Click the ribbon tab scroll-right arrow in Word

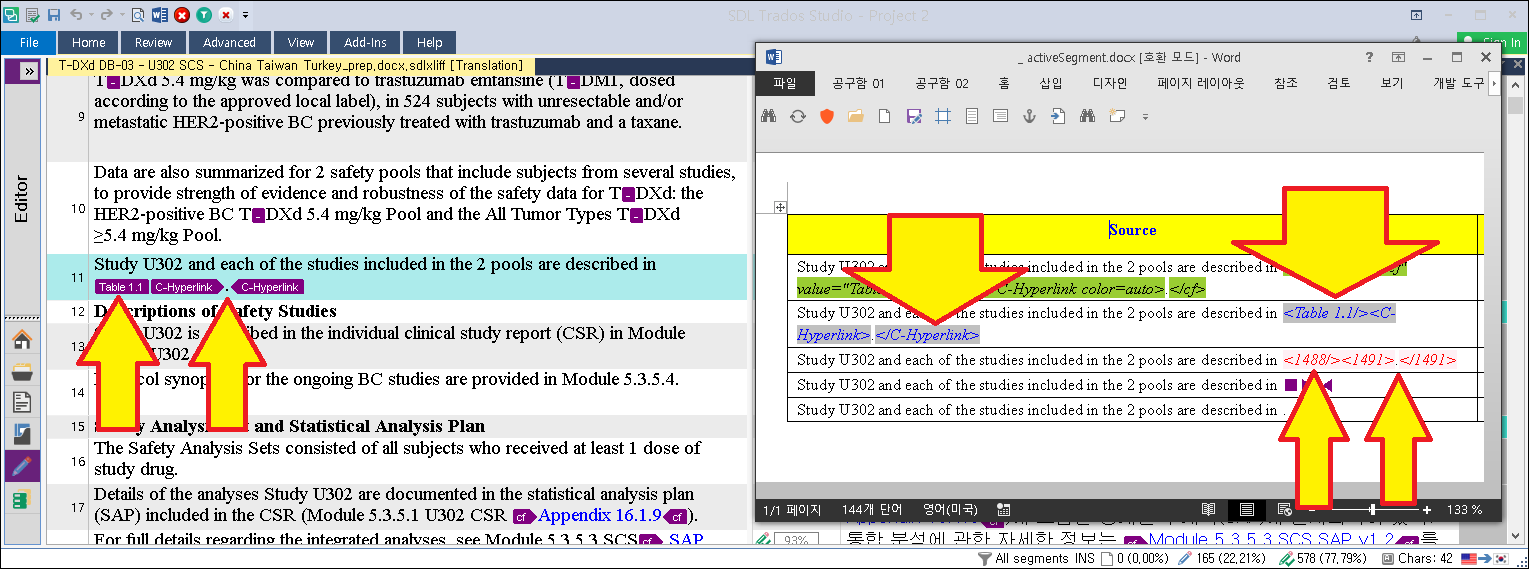click(x=1494, y=84)
